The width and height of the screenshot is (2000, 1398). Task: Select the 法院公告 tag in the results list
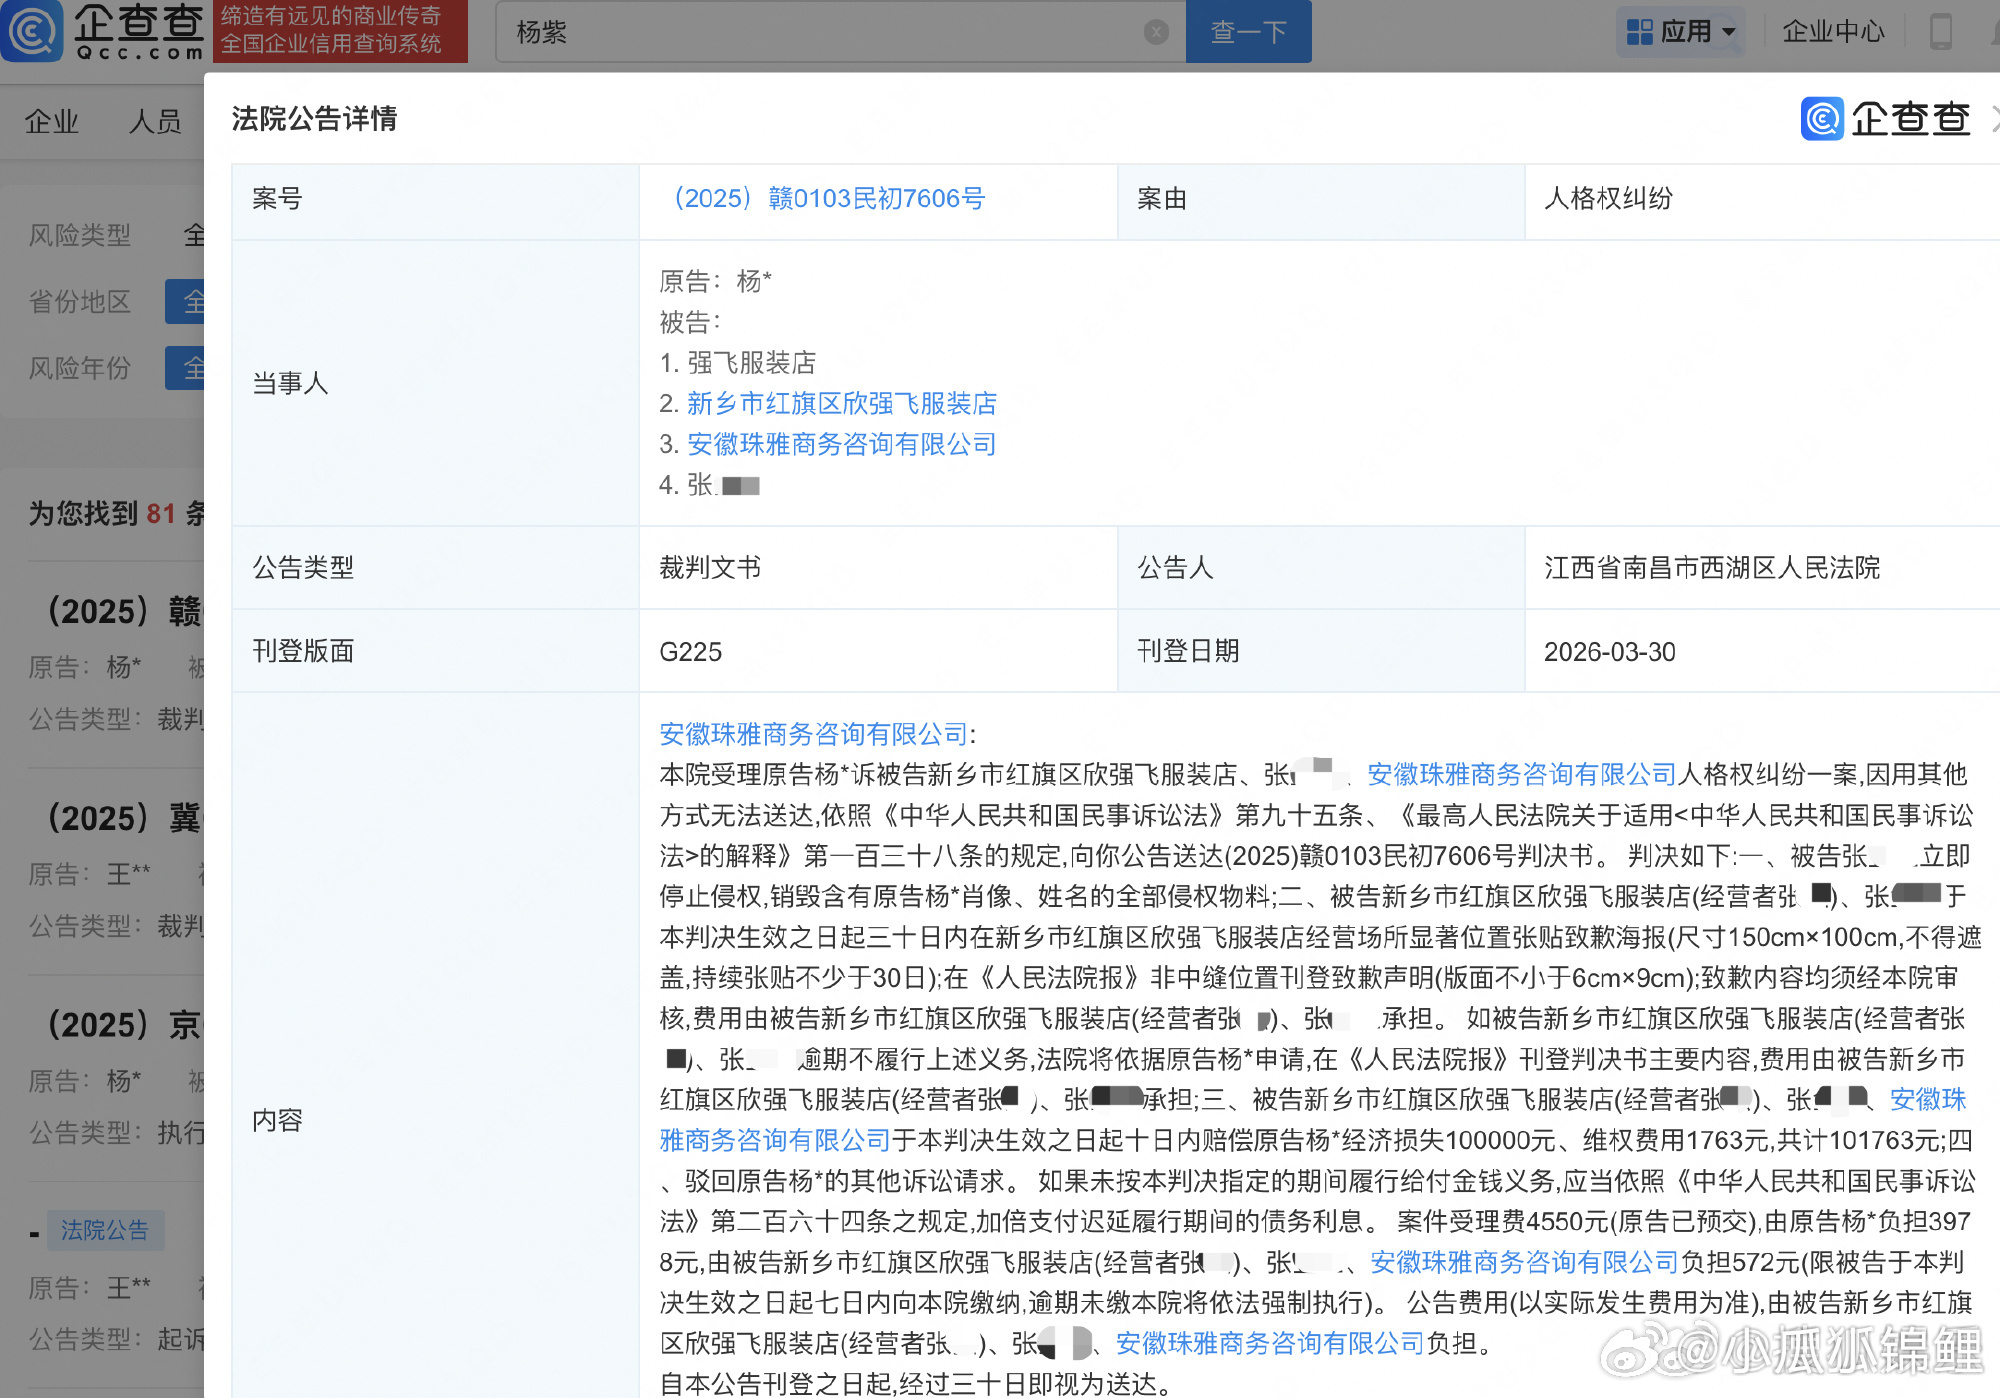(x=105, y=1231)
